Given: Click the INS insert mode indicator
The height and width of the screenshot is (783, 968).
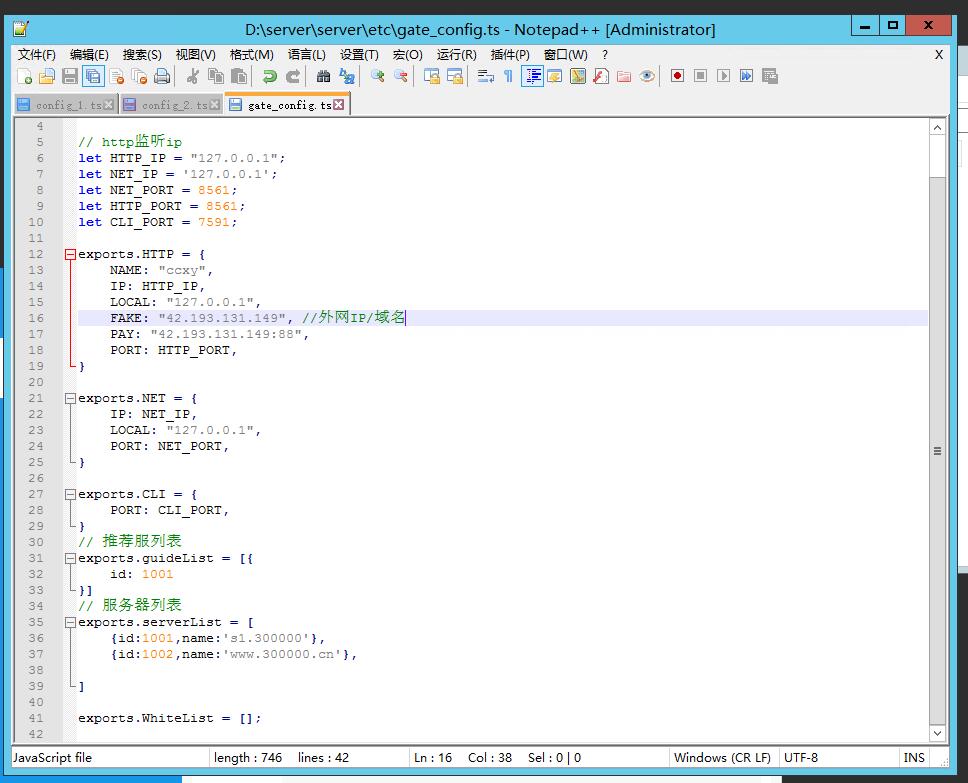Looking at the screenshot, I should (x=913, y=757).
